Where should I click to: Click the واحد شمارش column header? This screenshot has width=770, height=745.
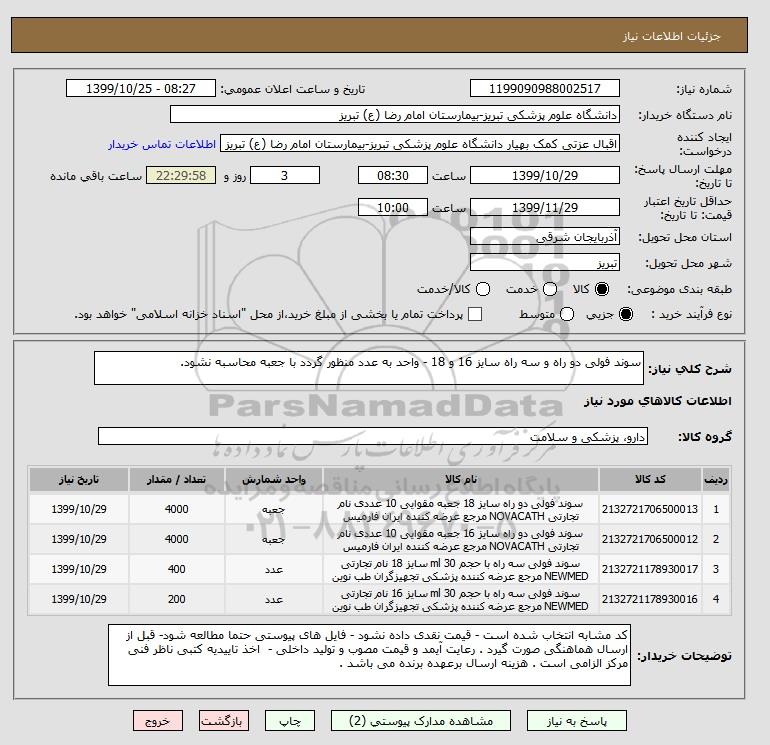pyautogui.click(x=274, y=479)
